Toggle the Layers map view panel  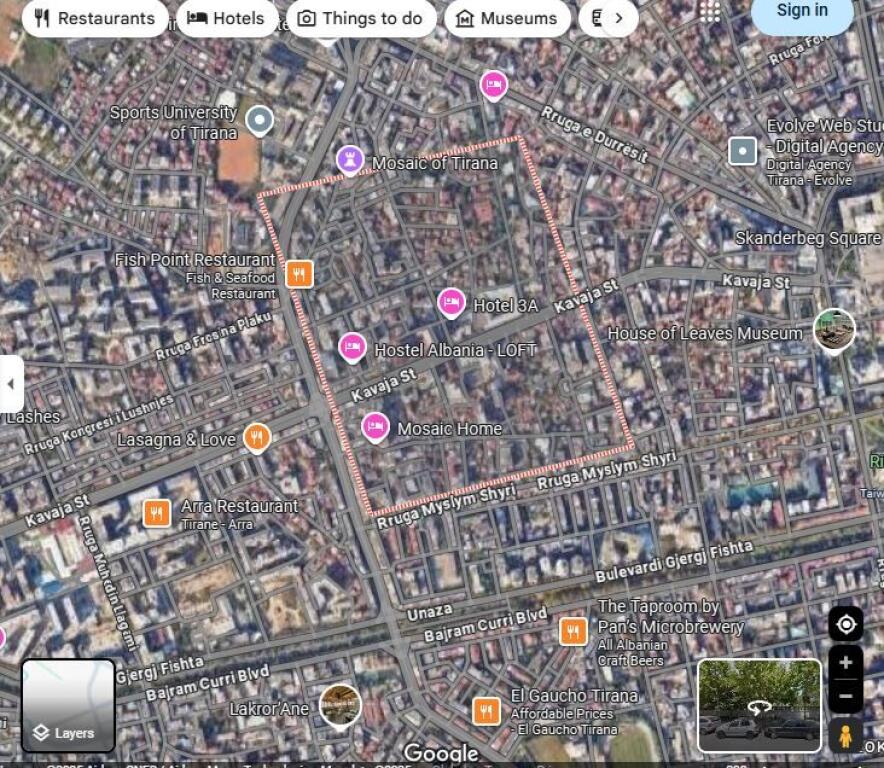[x=67, y=706]
